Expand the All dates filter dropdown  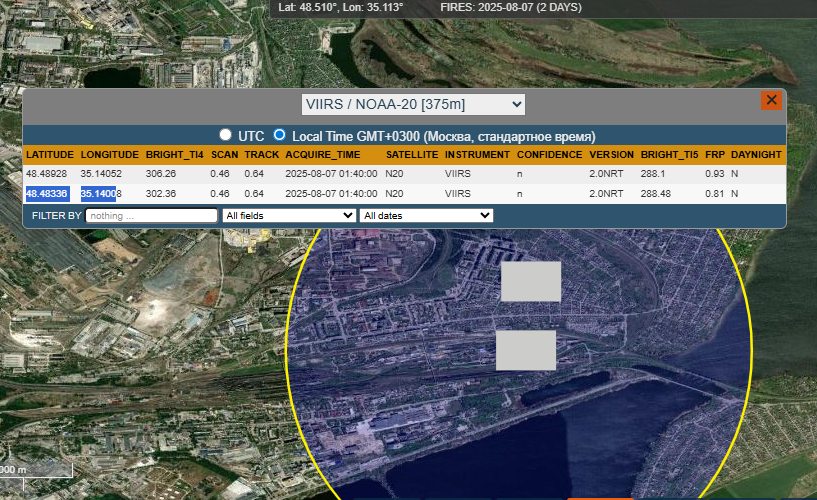click(x=427, y=215)
